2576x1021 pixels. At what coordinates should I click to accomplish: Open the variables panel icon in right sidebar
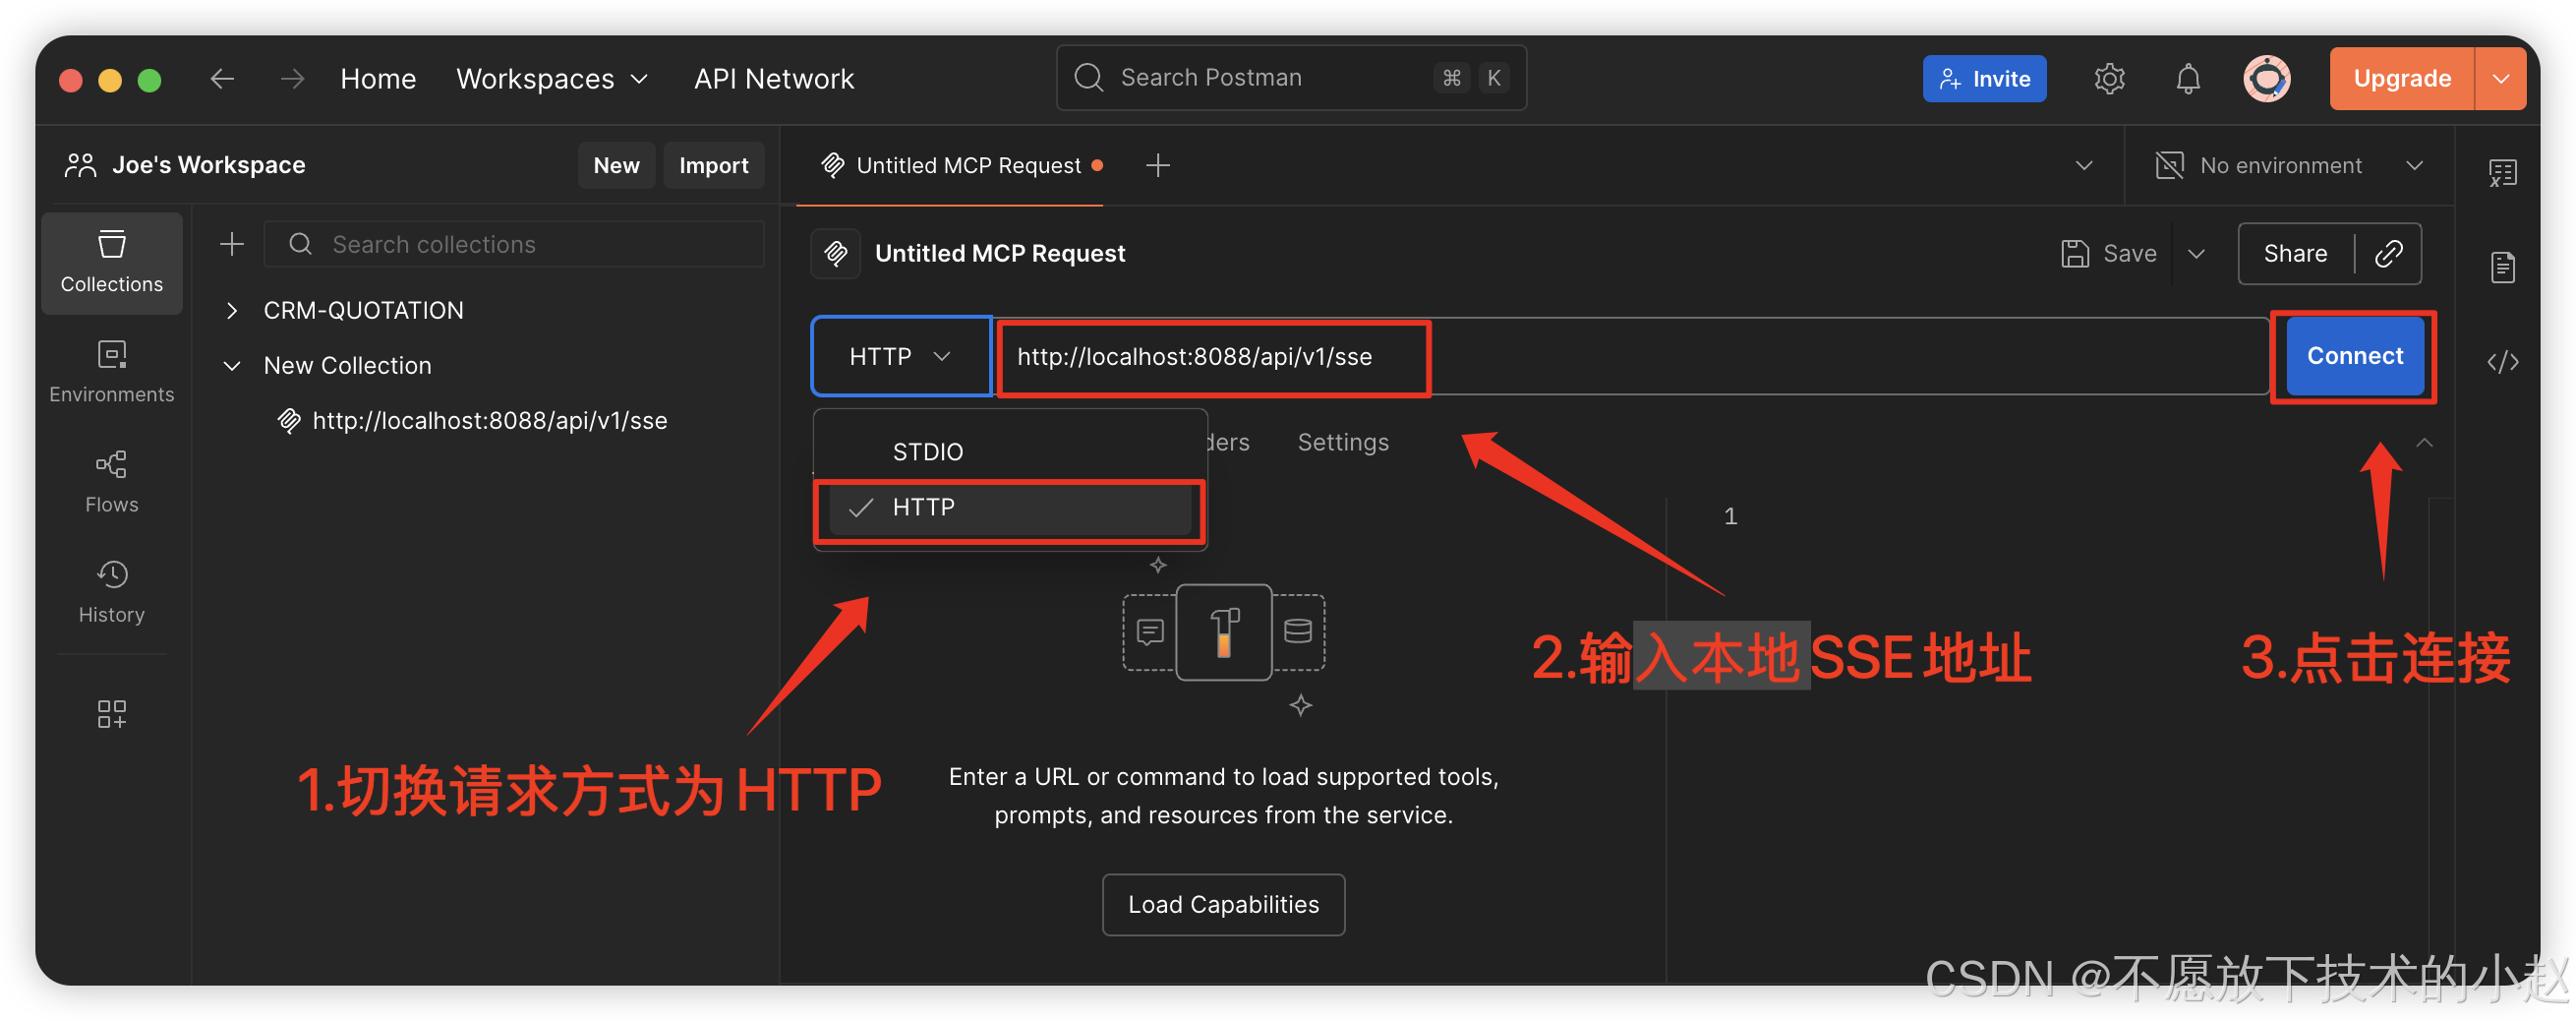2502,172
